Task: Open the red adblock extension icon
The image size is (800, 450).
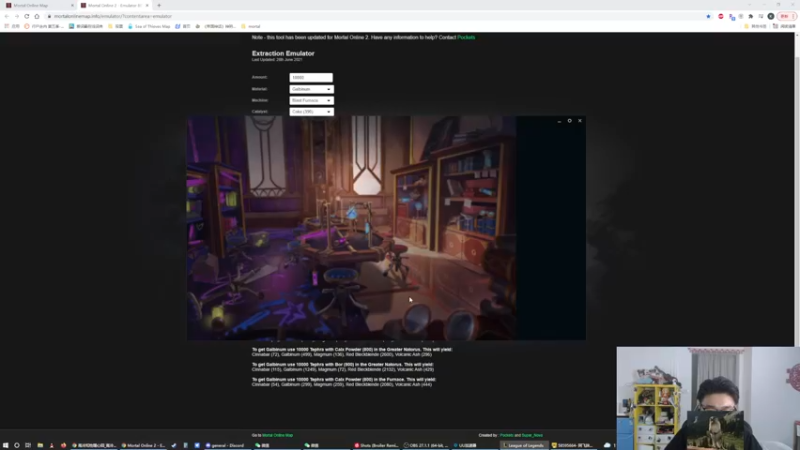Action: coord(721,16)
